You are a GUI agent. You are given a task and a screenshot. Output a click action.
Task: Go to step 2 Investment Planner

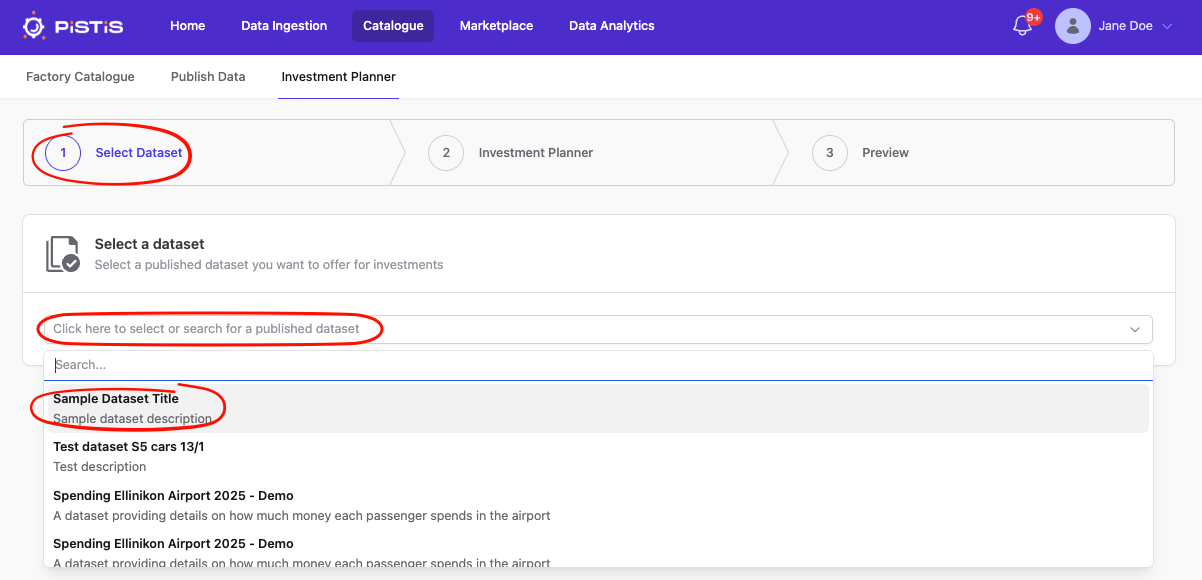coord(511,153)
